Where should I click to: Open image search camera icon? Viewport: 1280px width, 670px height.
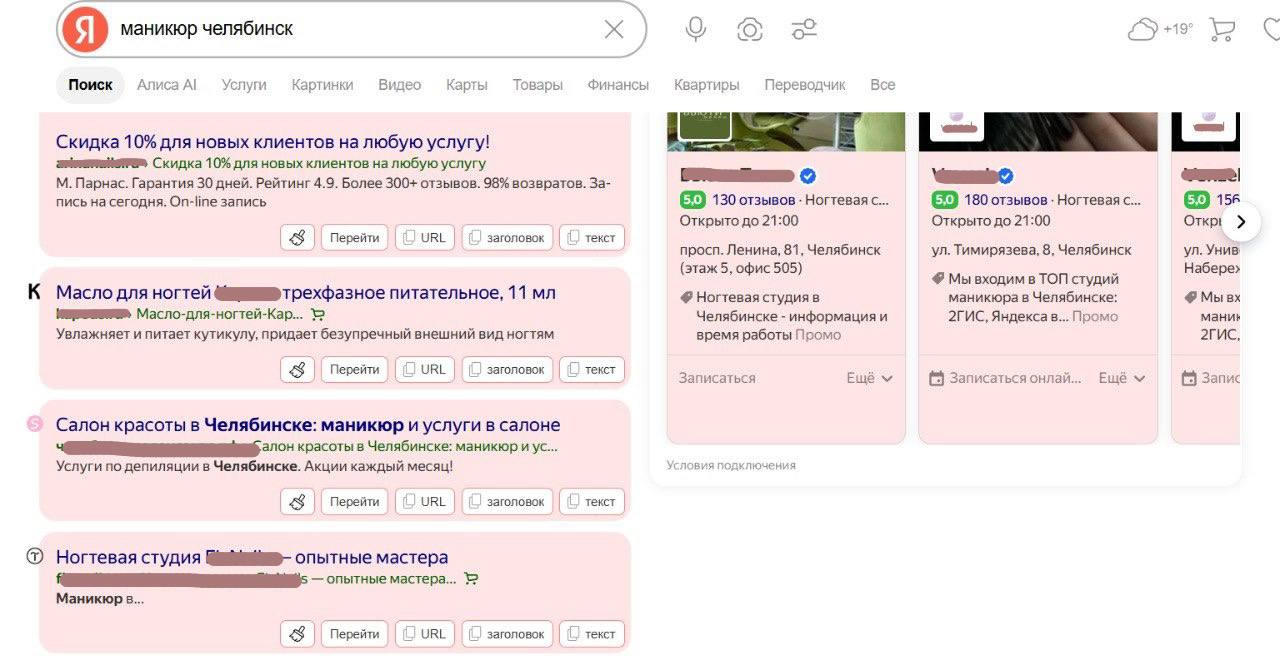coord(750,29)
